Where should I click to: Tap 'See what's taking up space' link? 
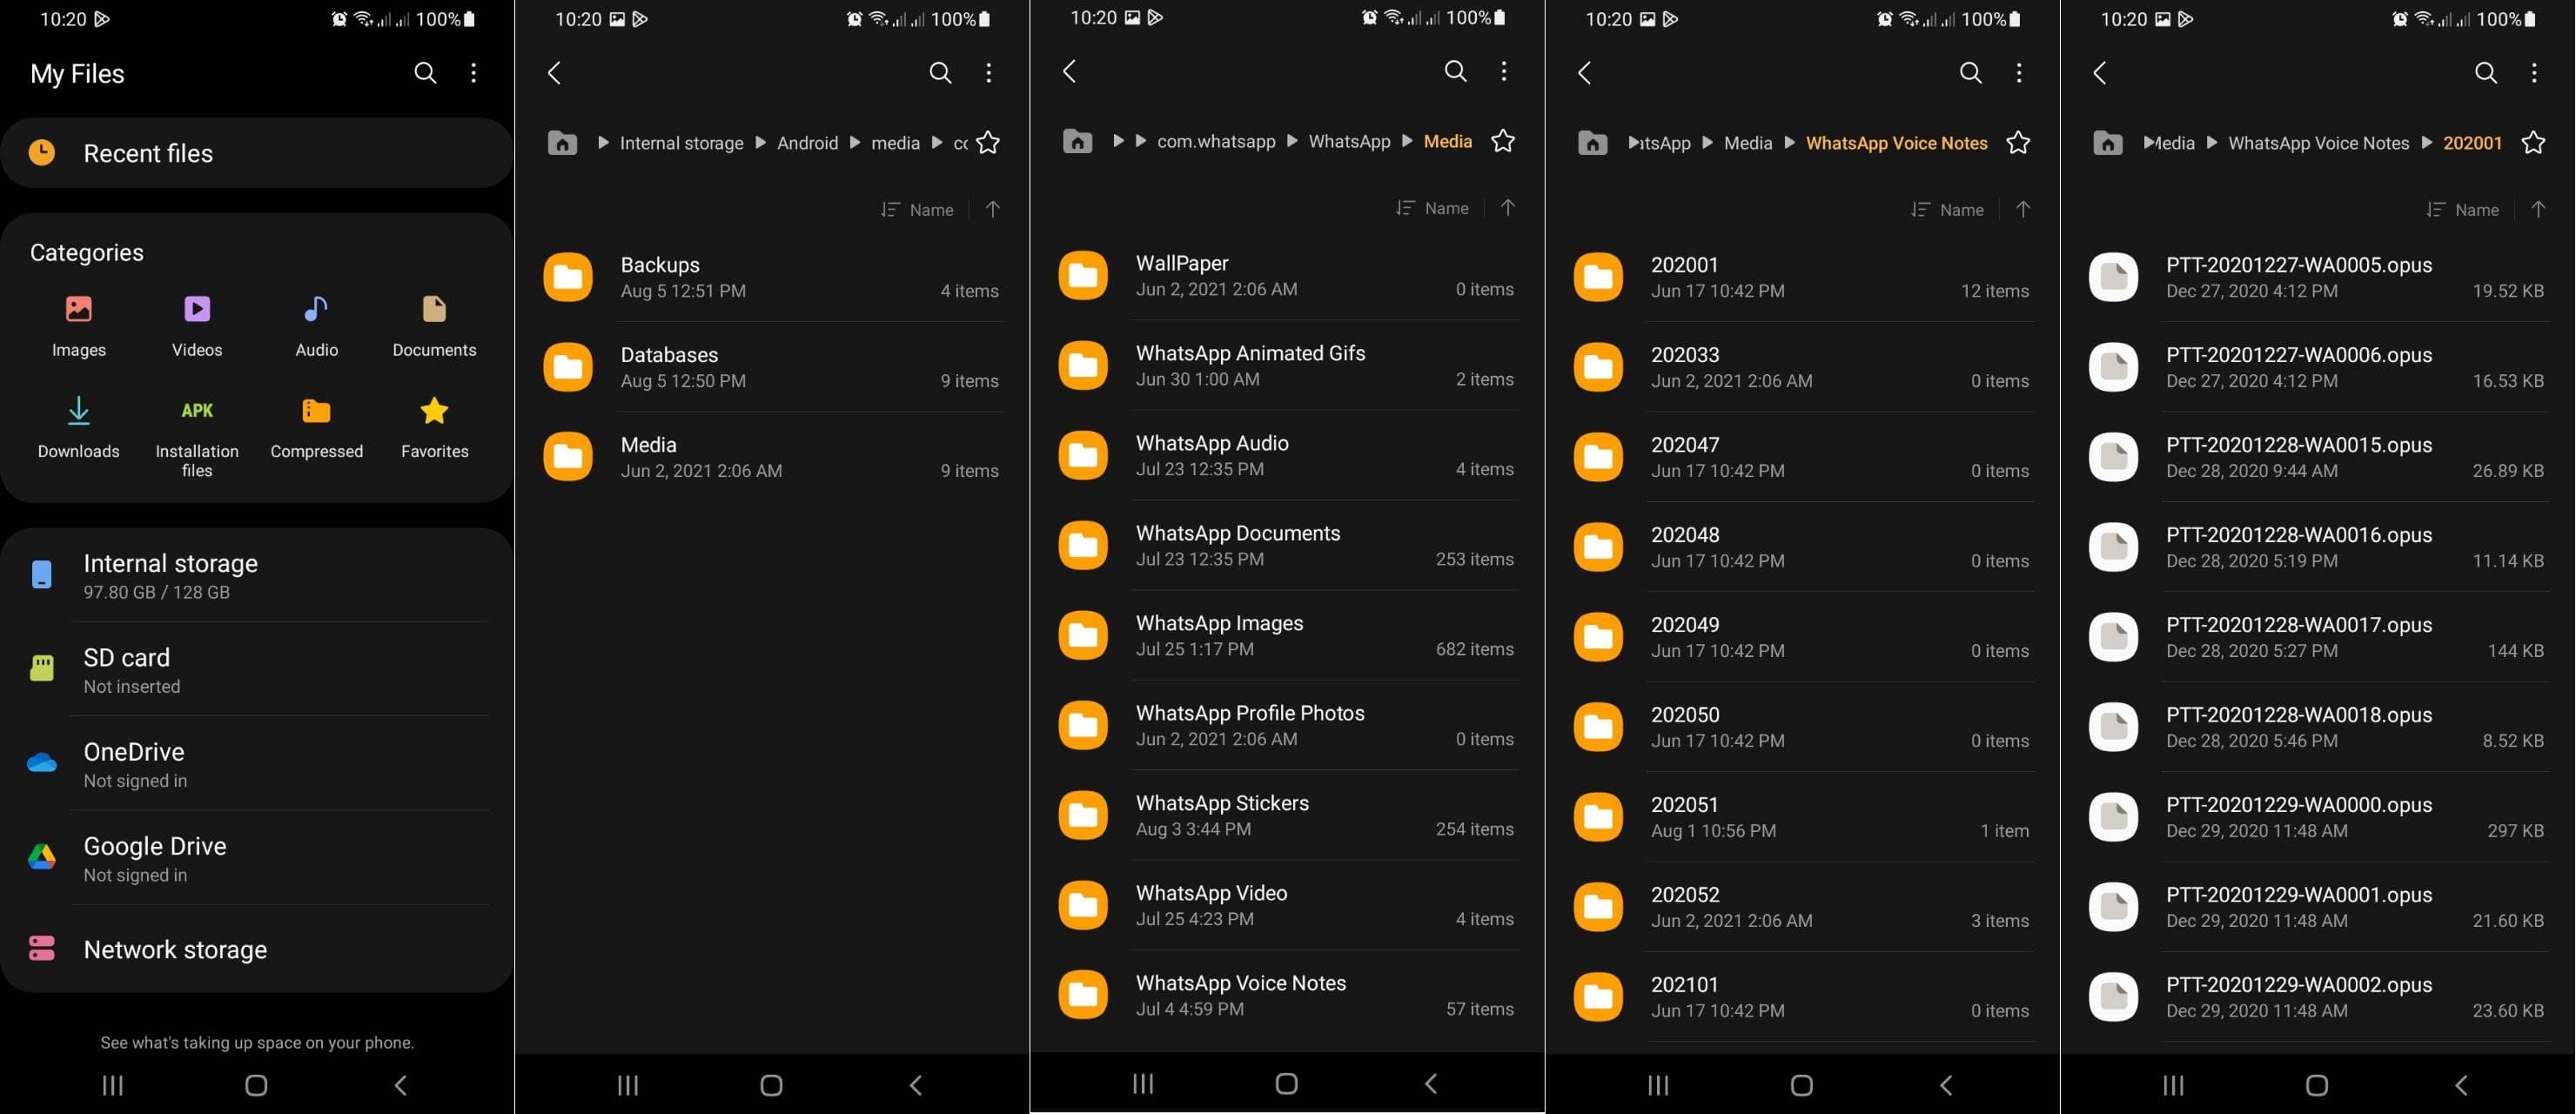(257, 1042)
